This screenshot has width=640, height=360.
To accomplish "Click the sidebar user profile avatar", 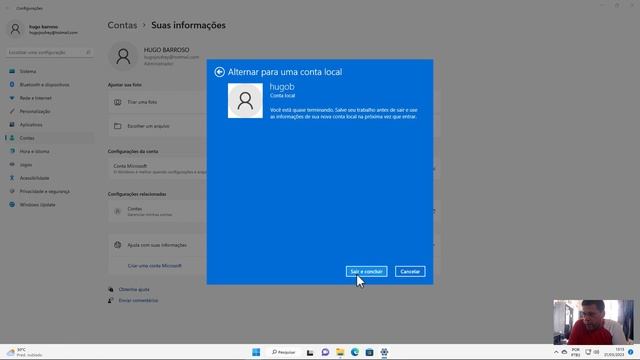I will (15, 29).
